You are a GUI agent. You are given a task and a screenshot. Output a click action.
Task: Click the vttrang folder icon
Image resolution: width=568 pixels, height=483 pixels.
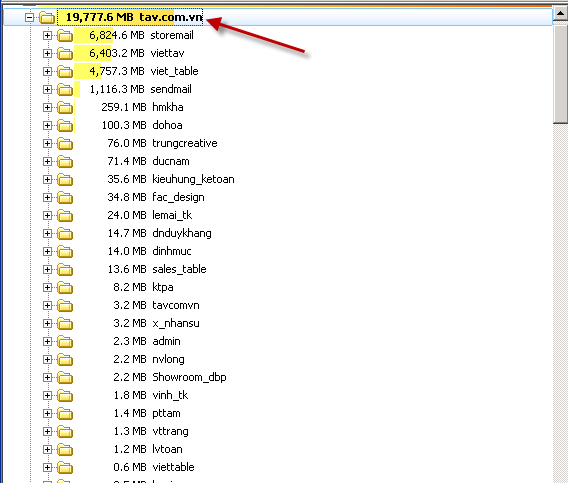point(65,432)
